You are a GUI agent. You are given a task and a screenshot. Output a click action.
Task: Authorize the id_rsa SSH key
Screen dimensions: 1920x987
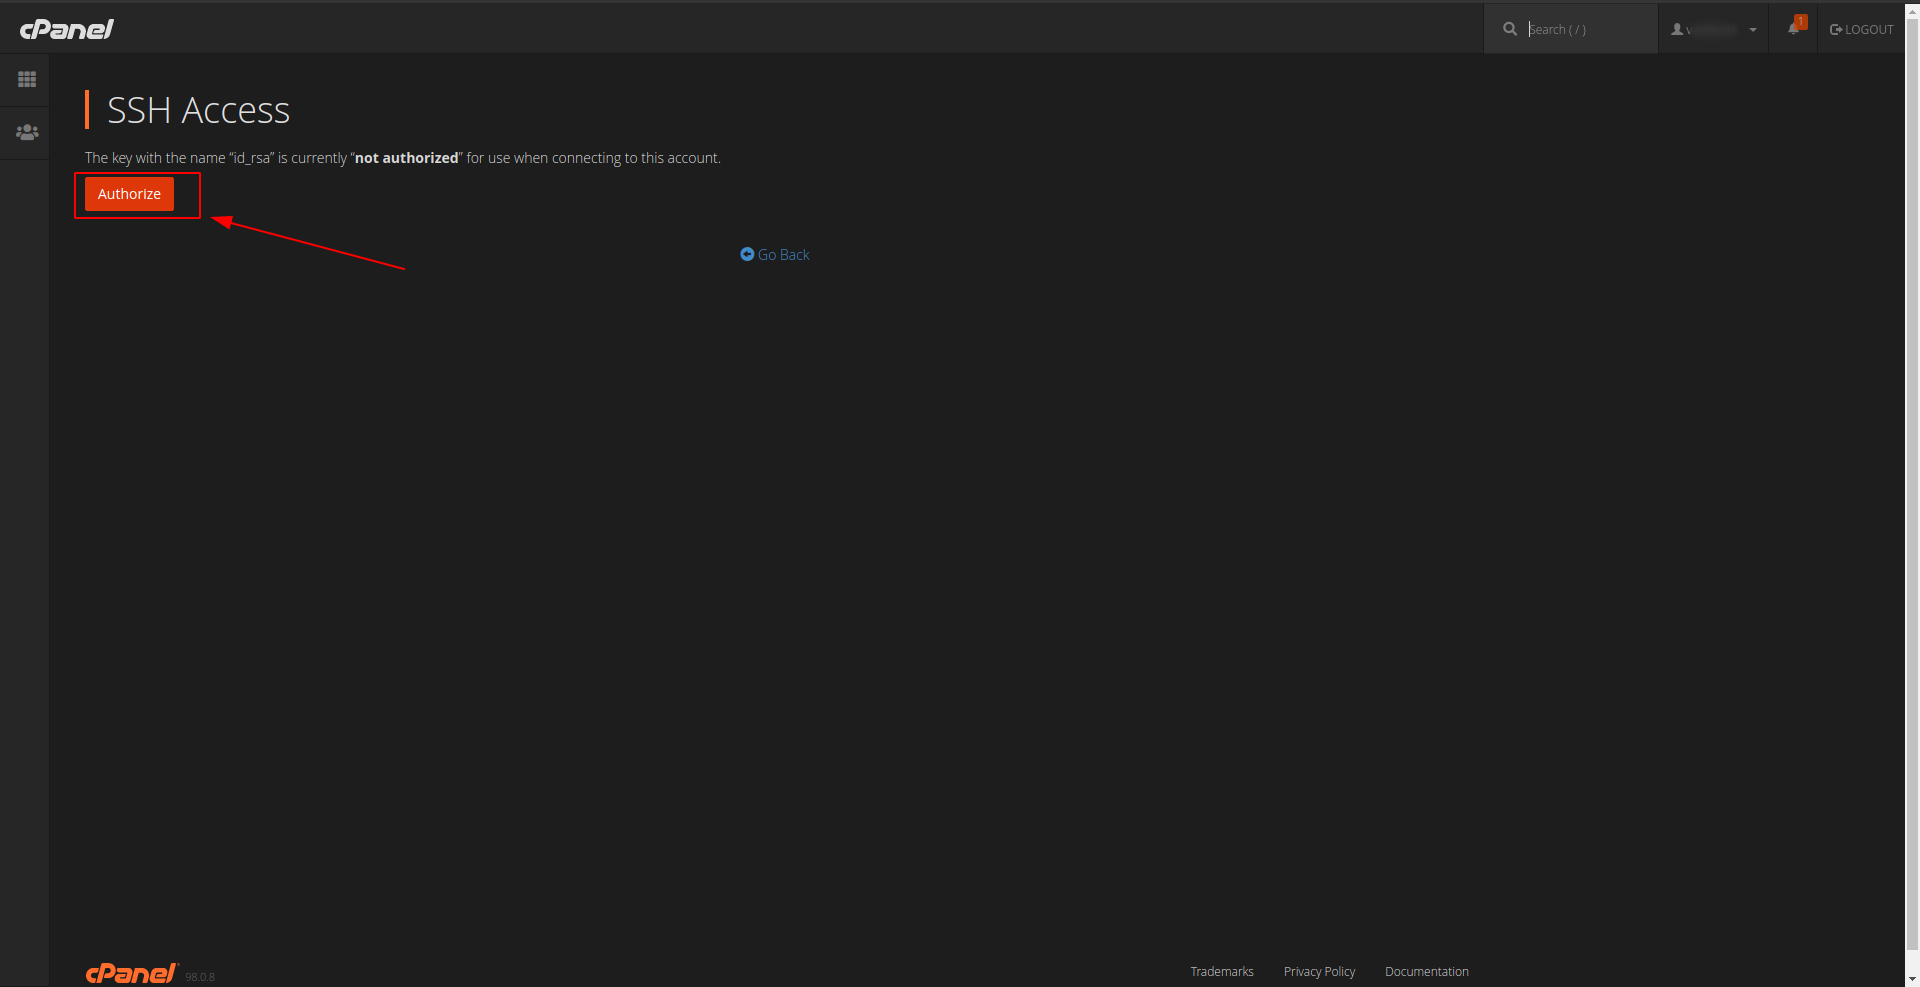pos(129,194)
